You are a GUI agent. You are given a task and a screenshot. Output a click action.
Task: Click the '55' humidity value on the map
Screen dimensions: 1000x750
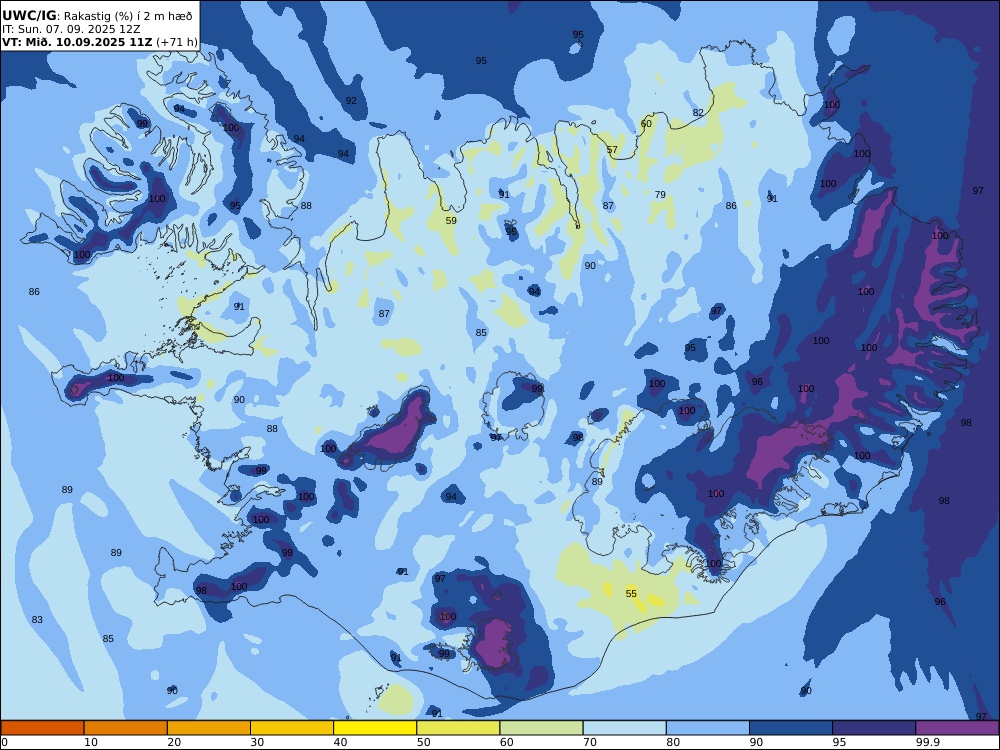click(631, 594)
